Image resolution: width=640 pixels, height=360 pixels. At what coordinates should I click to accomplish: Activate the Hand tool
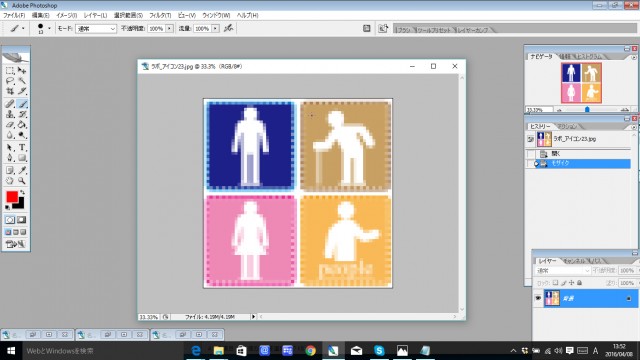pos(10,181)
